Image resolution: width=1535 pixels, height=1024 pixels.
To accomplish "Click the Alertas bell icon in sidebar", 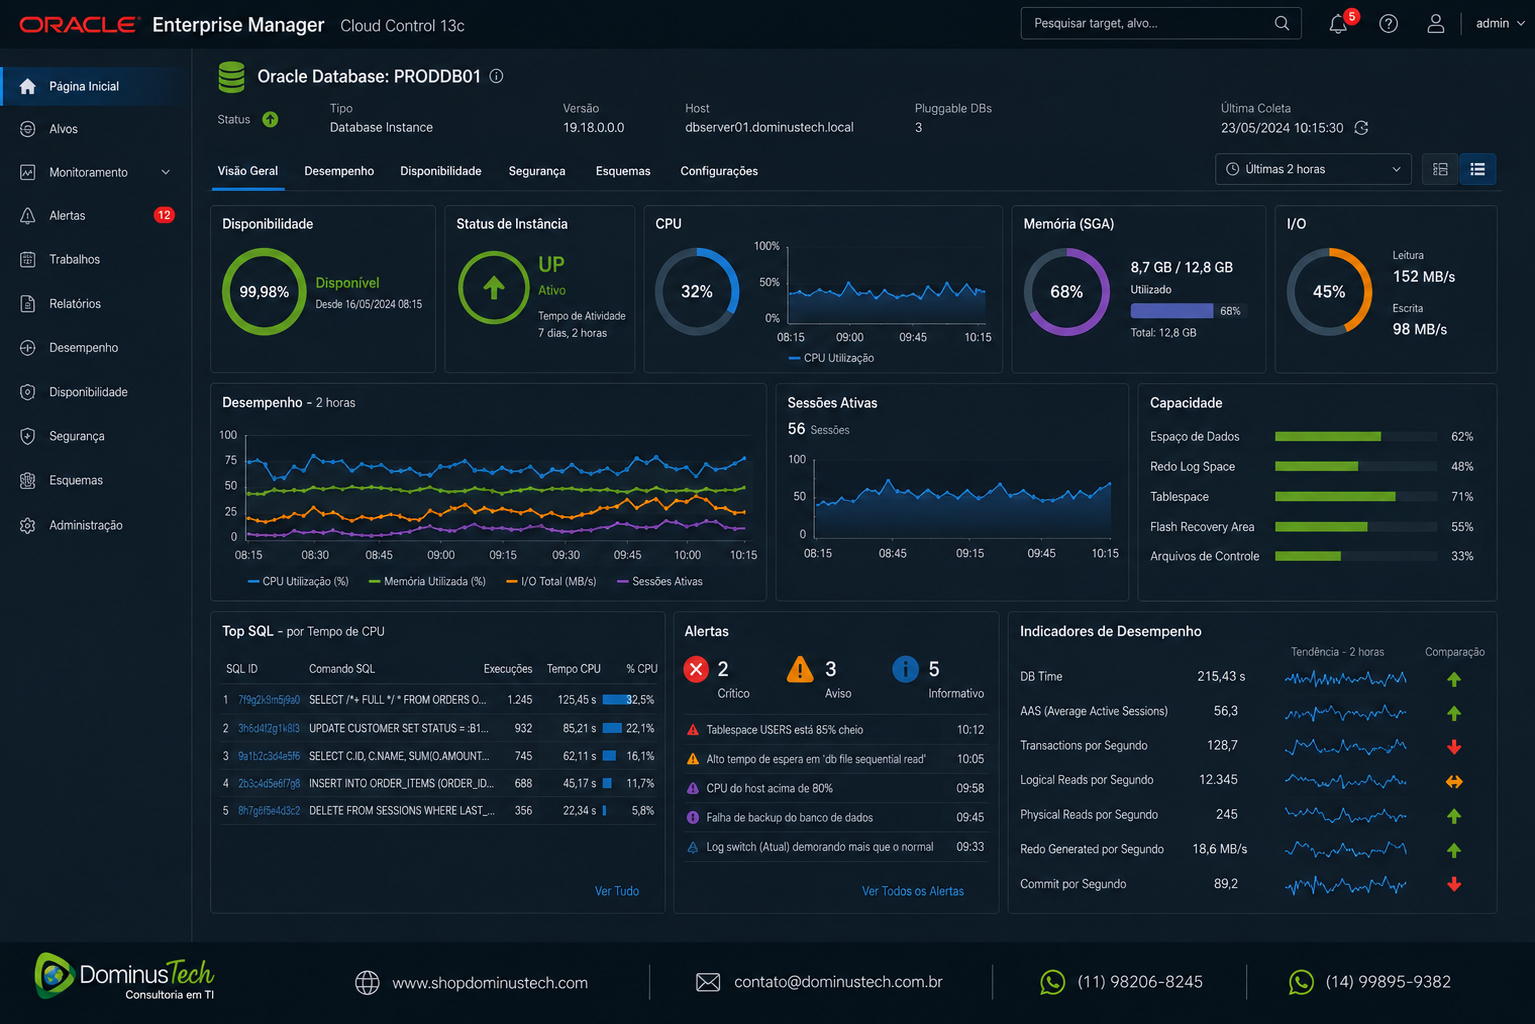I will click(x=28, y=216).
